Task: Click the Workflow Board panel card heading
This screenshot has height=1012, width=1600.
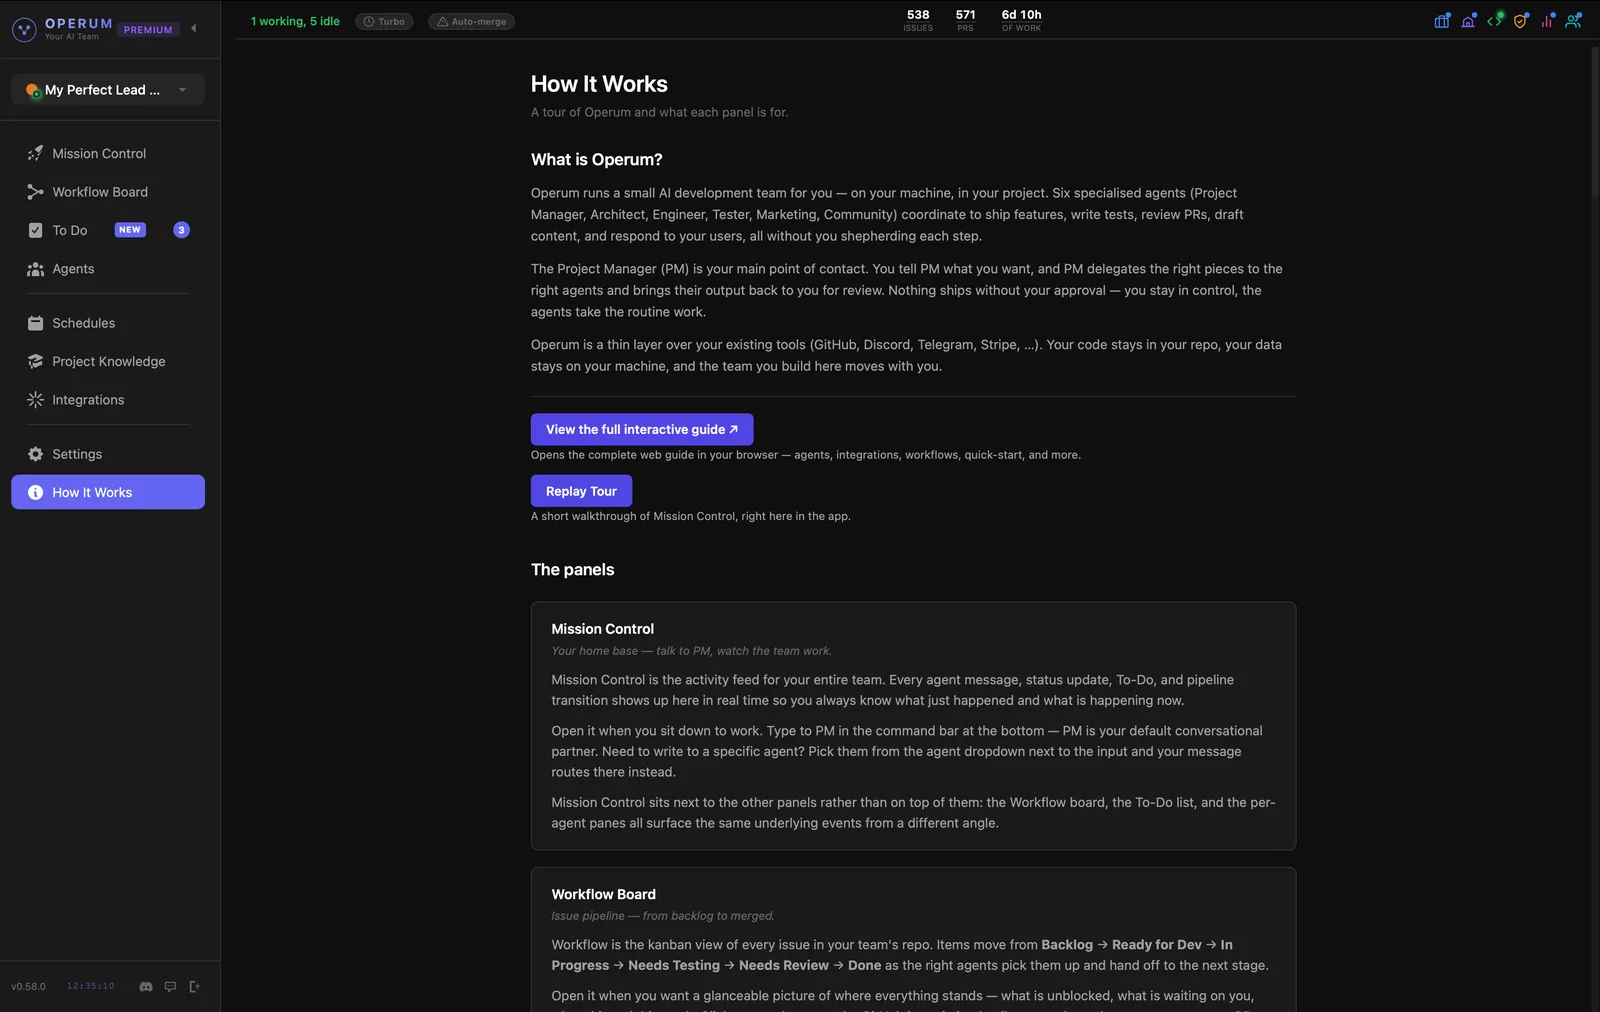Action: point(603,894)
